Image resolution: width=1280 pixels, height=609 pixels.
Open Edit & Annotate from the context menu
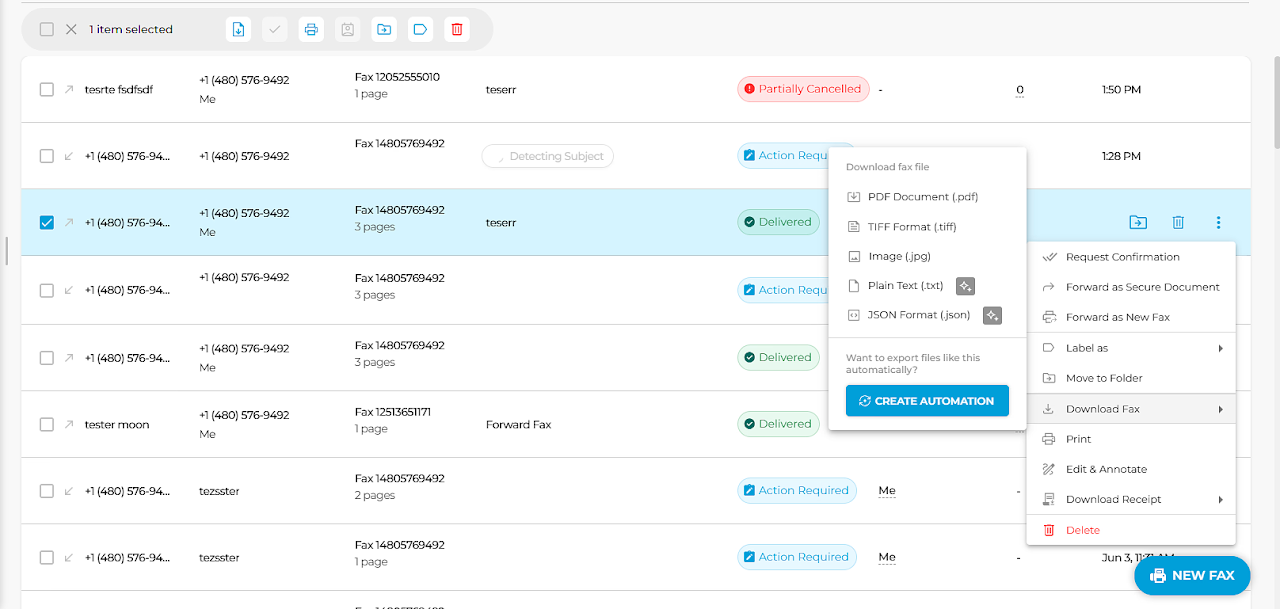tap(1131, 469)
